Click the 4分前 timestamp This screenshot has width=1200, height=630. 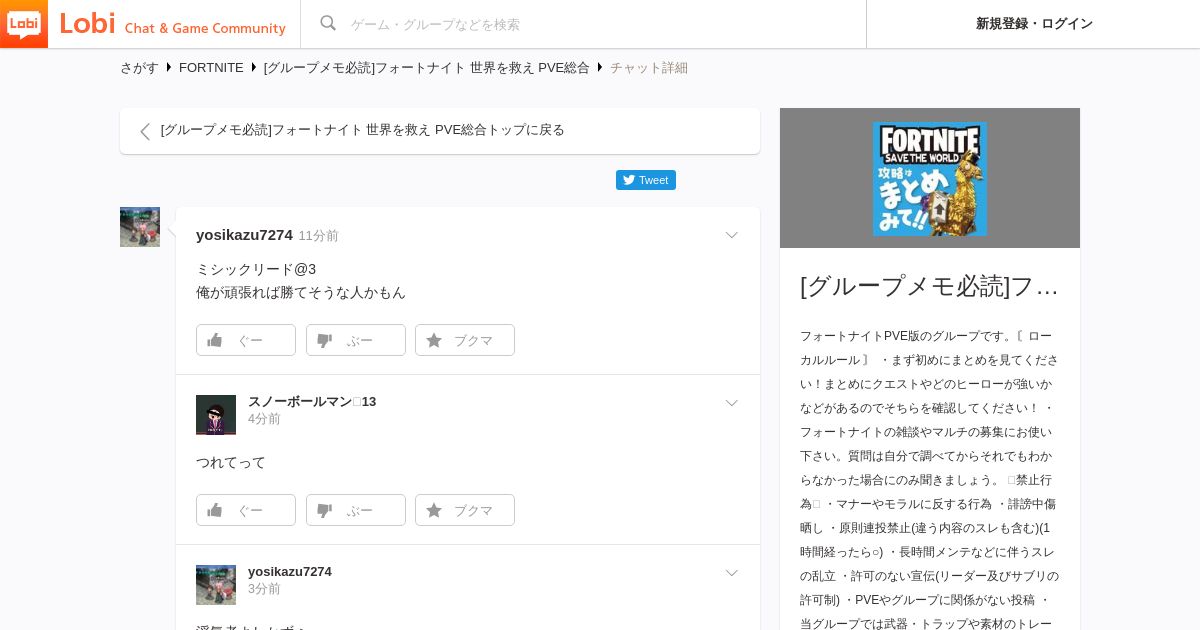[264, 419]
